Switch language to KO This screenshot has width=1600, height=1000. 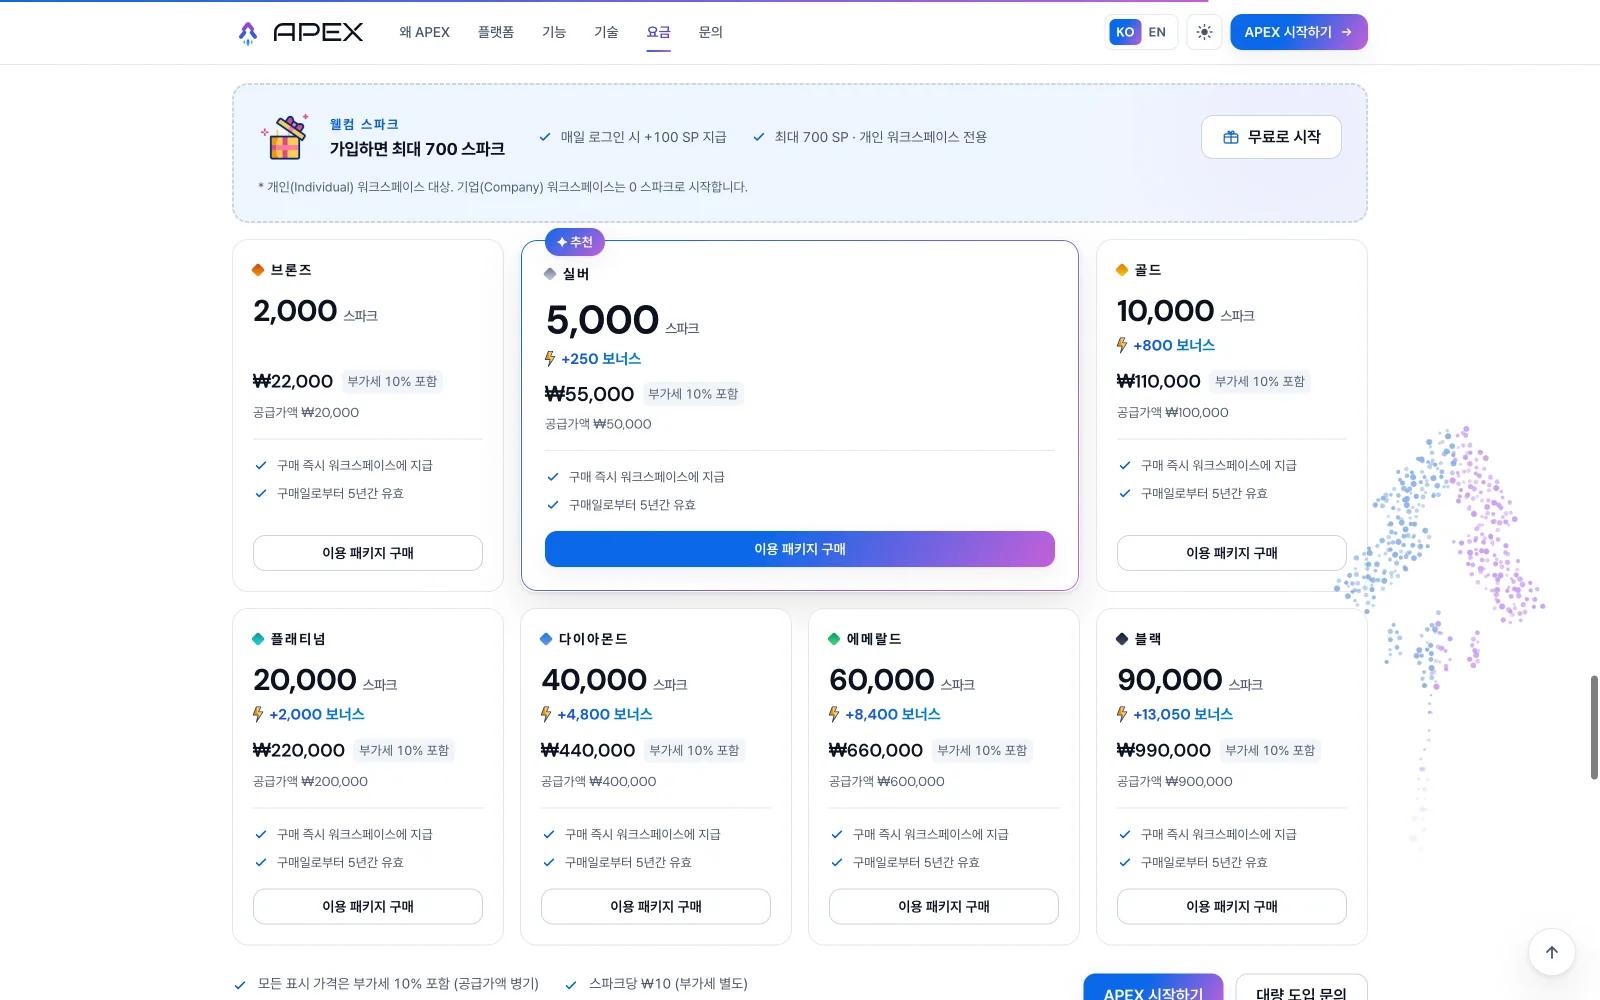(x=1125, y=32)
